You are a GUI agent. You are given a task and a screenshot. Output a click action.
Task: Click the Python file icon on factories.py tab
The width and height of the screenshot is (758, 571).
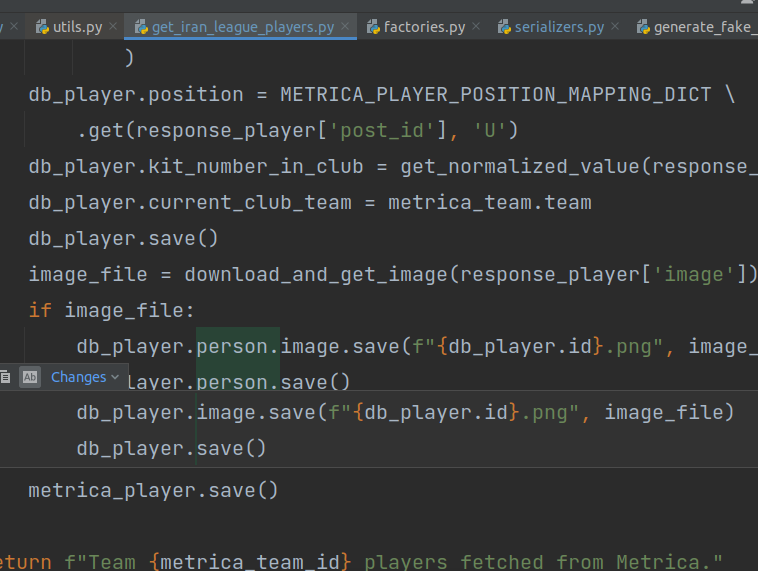pyautogui.click(x=373, y=27)
